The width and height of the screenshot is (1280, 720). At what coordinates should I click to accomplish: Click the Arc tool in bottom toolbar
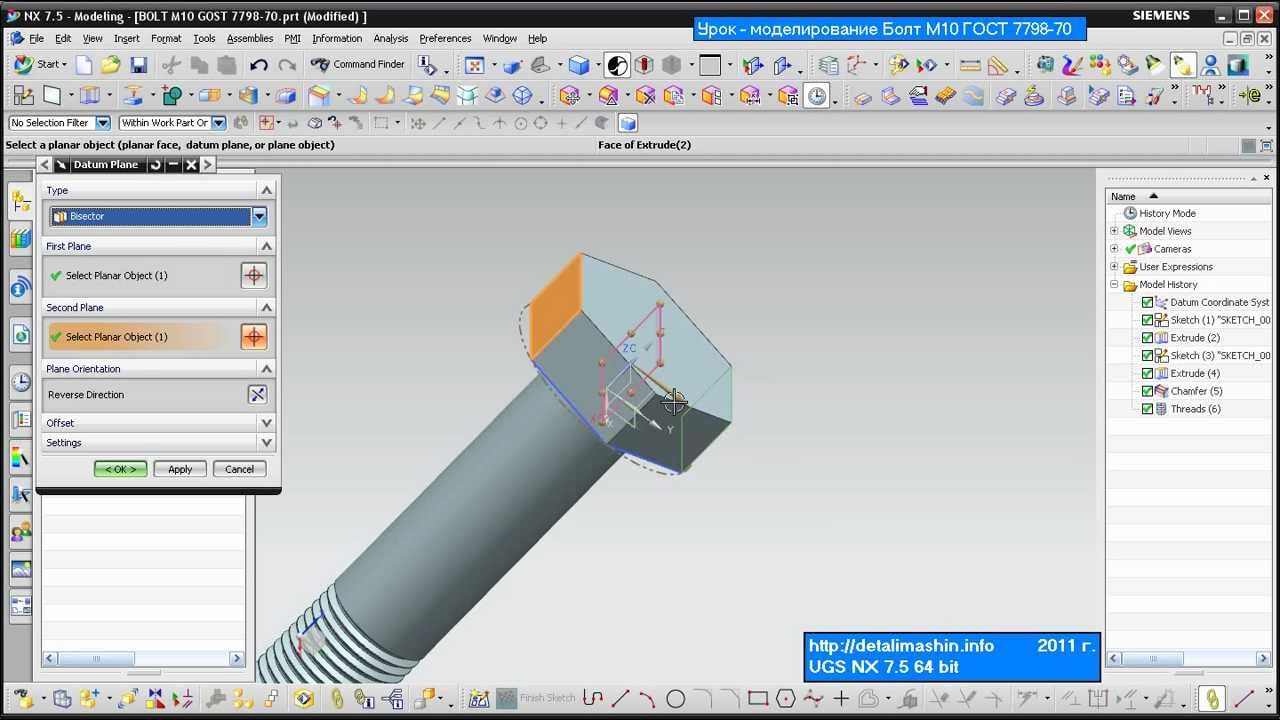click(x=648, y=698)
